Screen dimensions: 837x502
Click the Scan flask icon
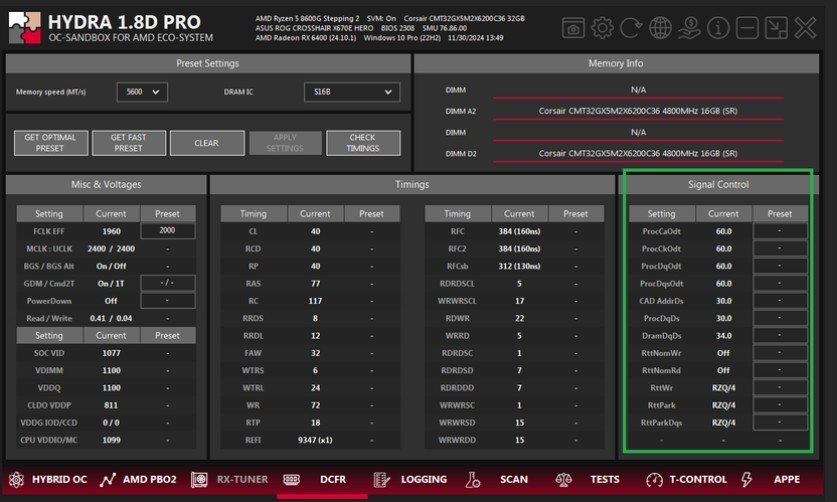point(472,480)
